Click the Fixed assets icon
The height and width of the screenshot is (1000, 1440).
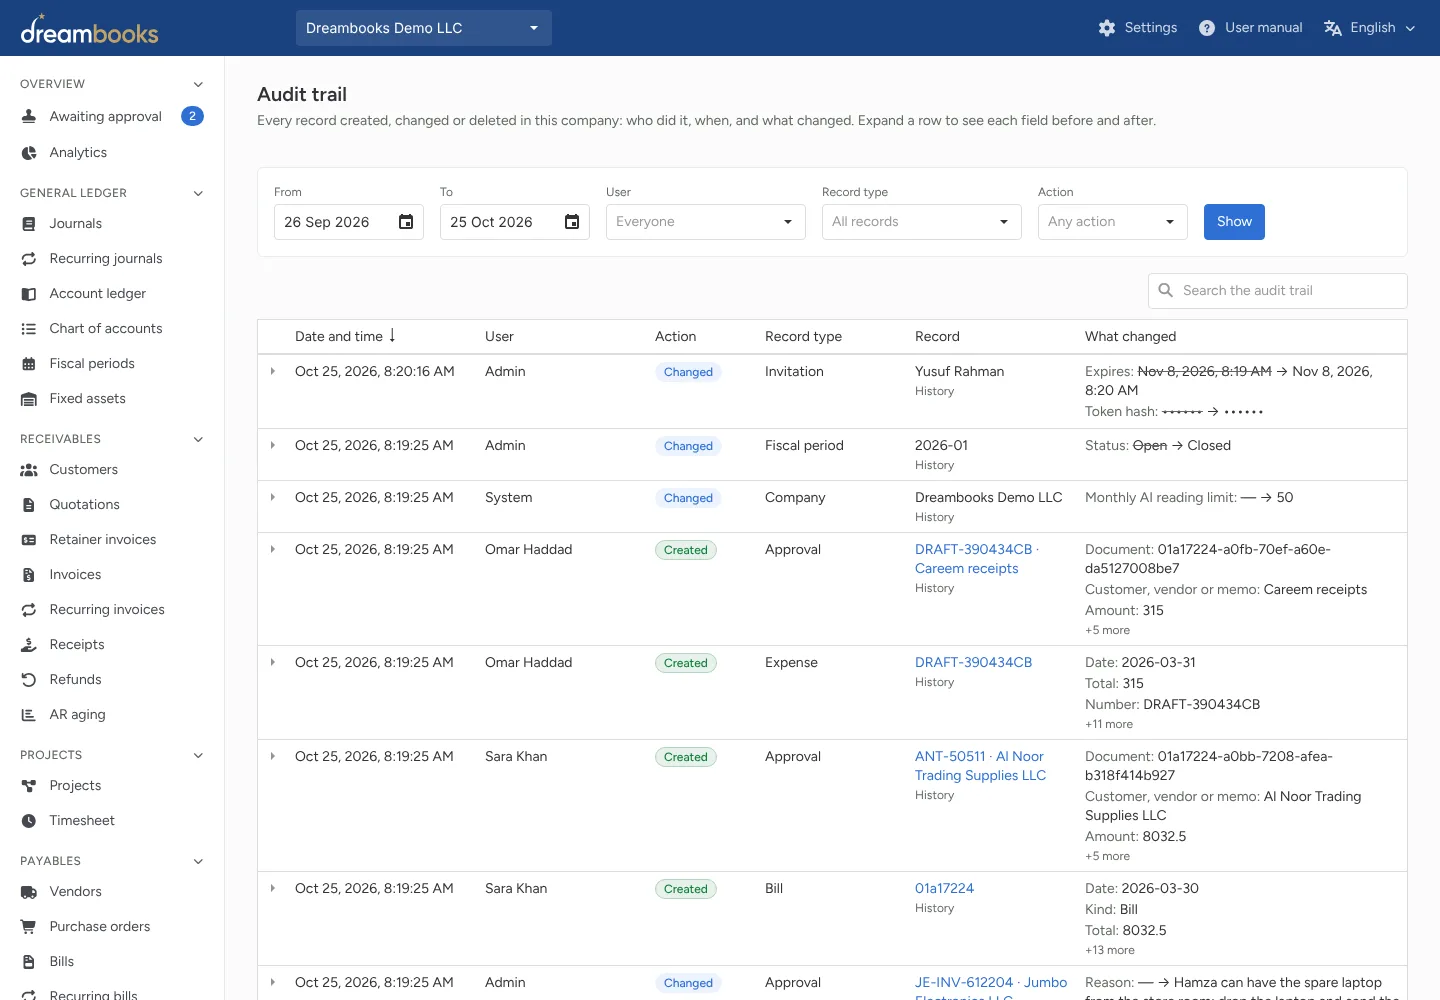coord(29,399)
